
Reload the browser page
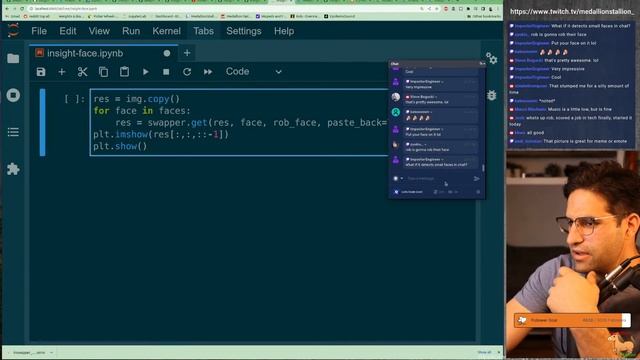click(x=22, y=9)
